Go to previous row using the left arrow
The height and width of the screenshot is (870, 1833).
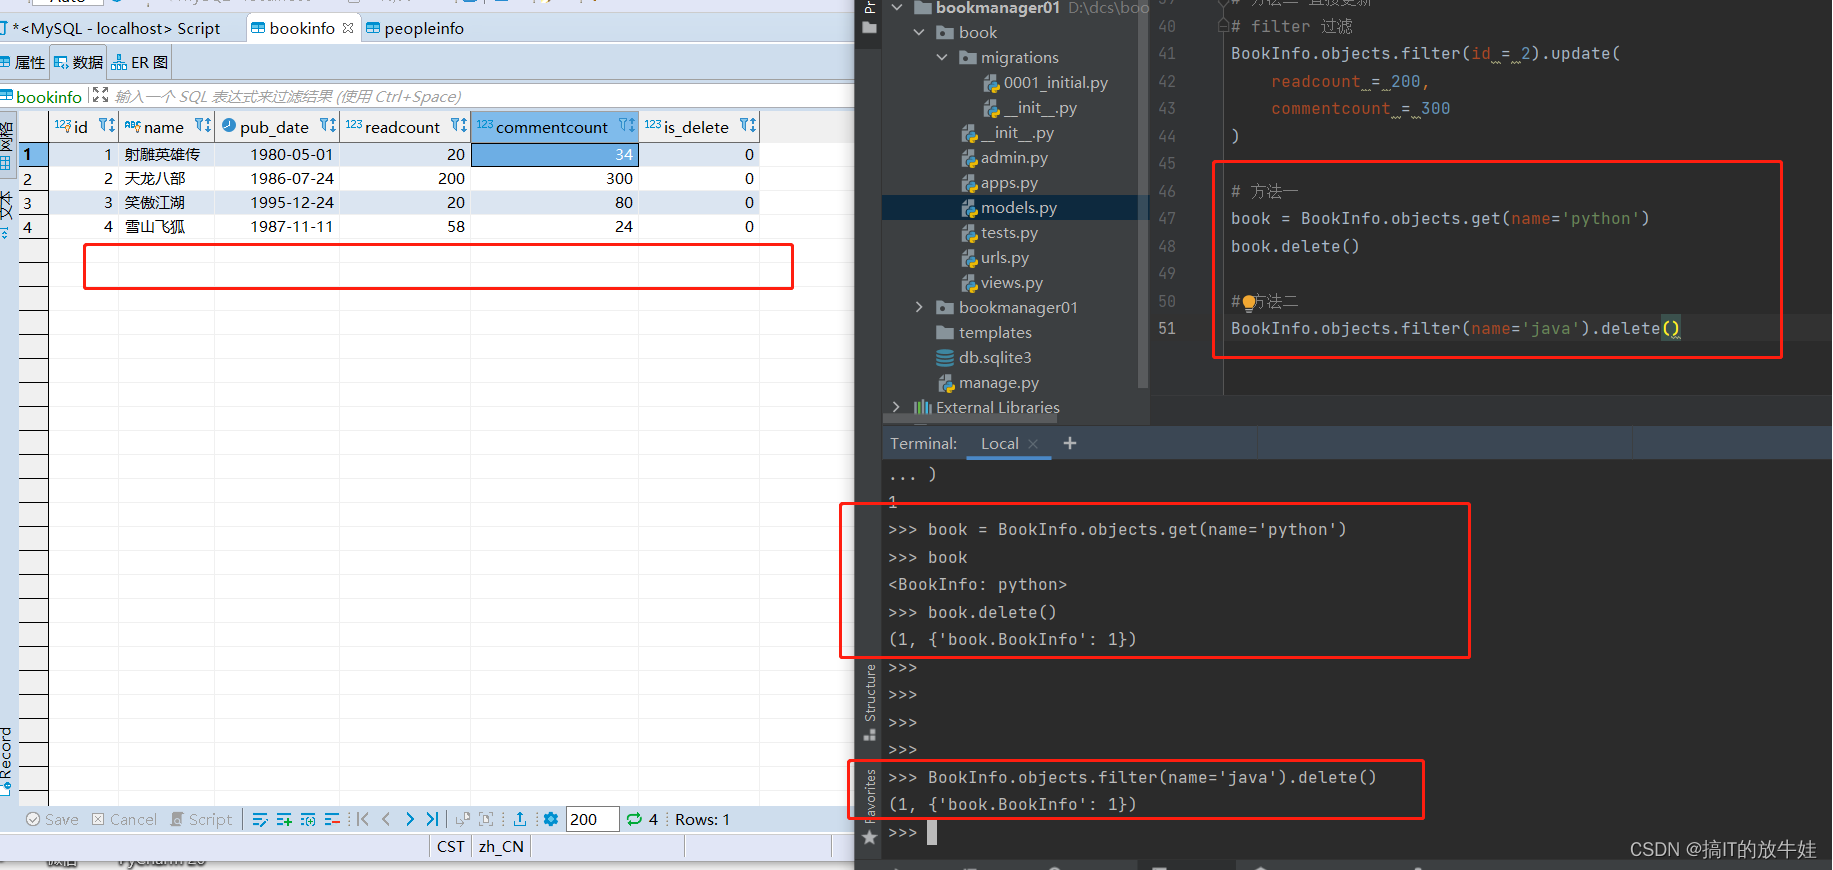(x=386, y=819)
